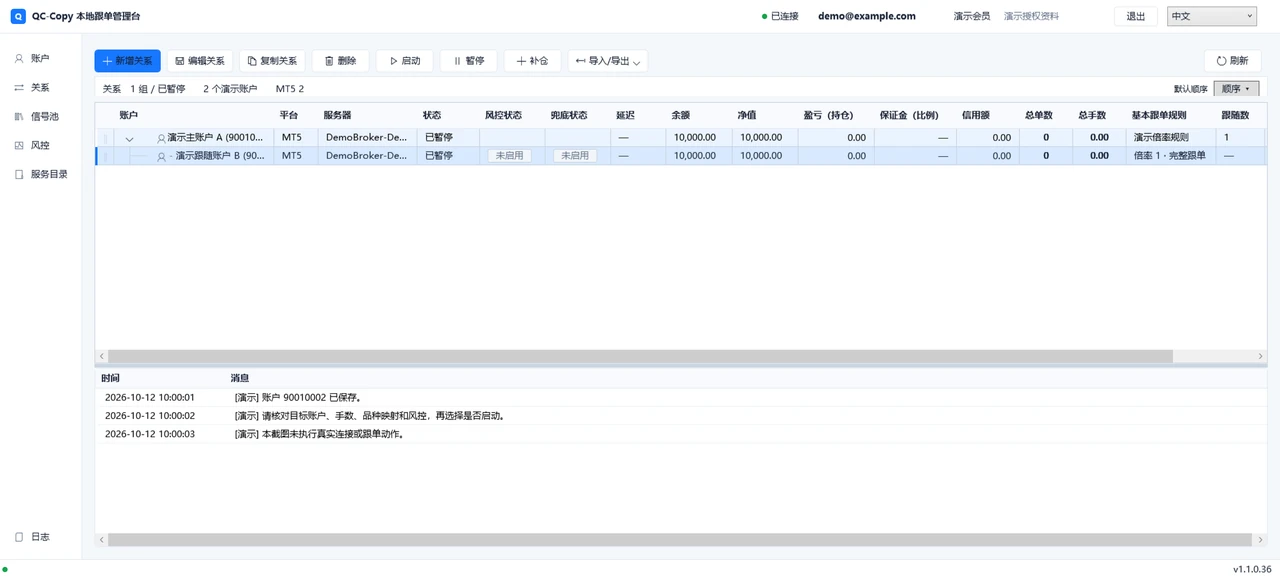Image resolution: width=1280 pixels, height=579 pixels.
Task: Click the 信用额 column header
Action: click(976, 115)
